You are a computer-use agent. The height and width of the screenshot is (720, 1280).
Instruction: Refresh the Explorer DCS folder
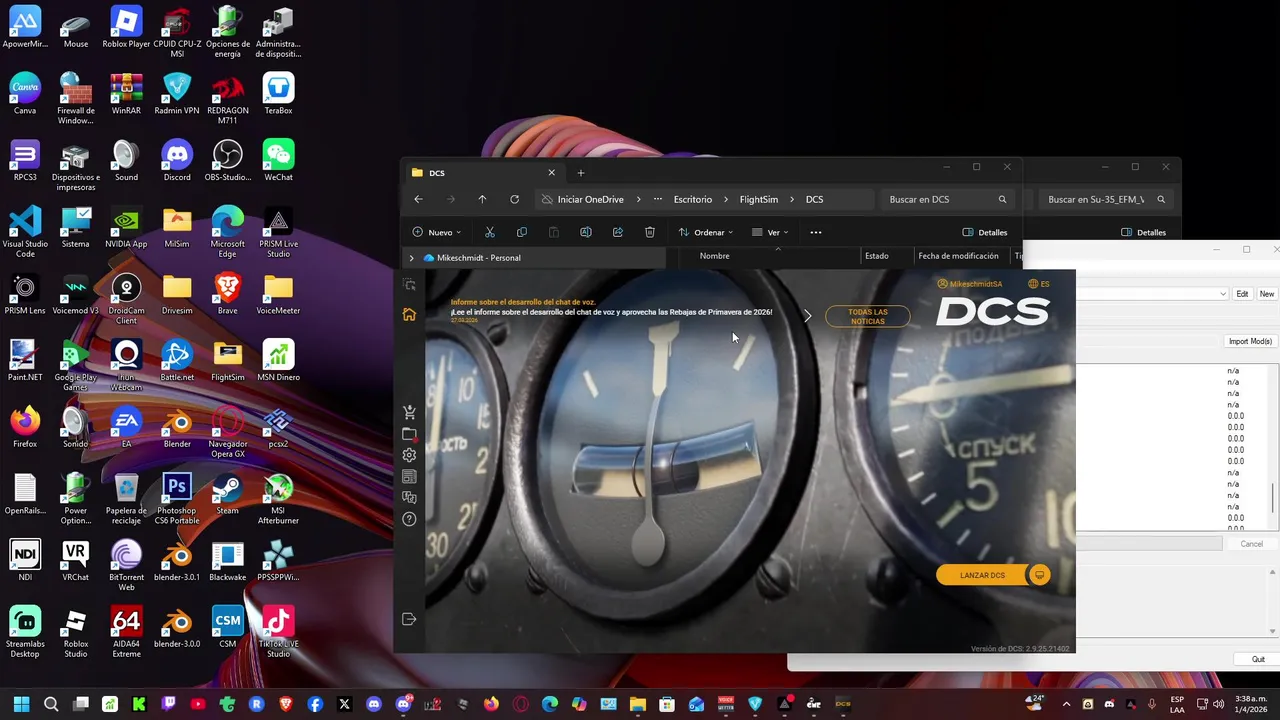(x=514, y=199)
